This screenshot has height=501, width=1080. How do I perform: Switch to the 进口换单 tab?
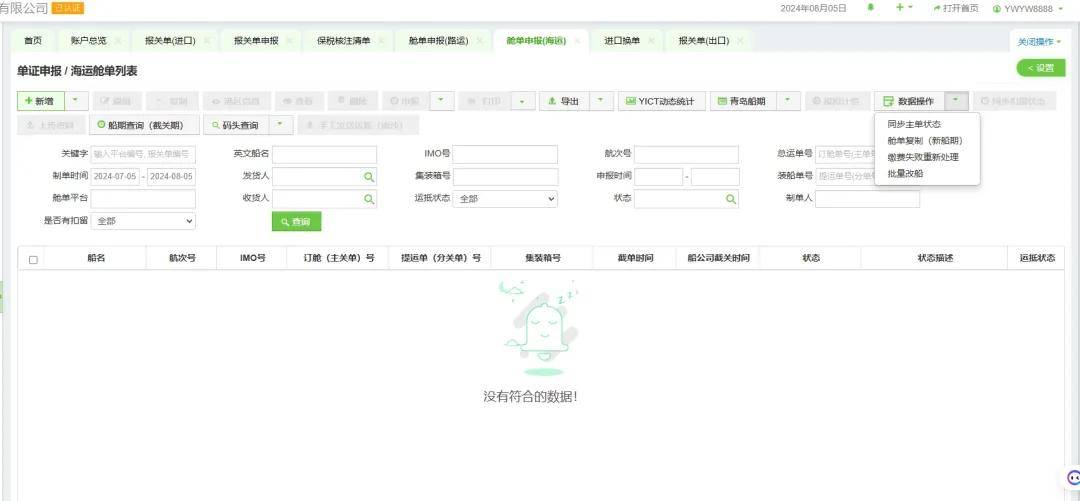click(622, 41)
